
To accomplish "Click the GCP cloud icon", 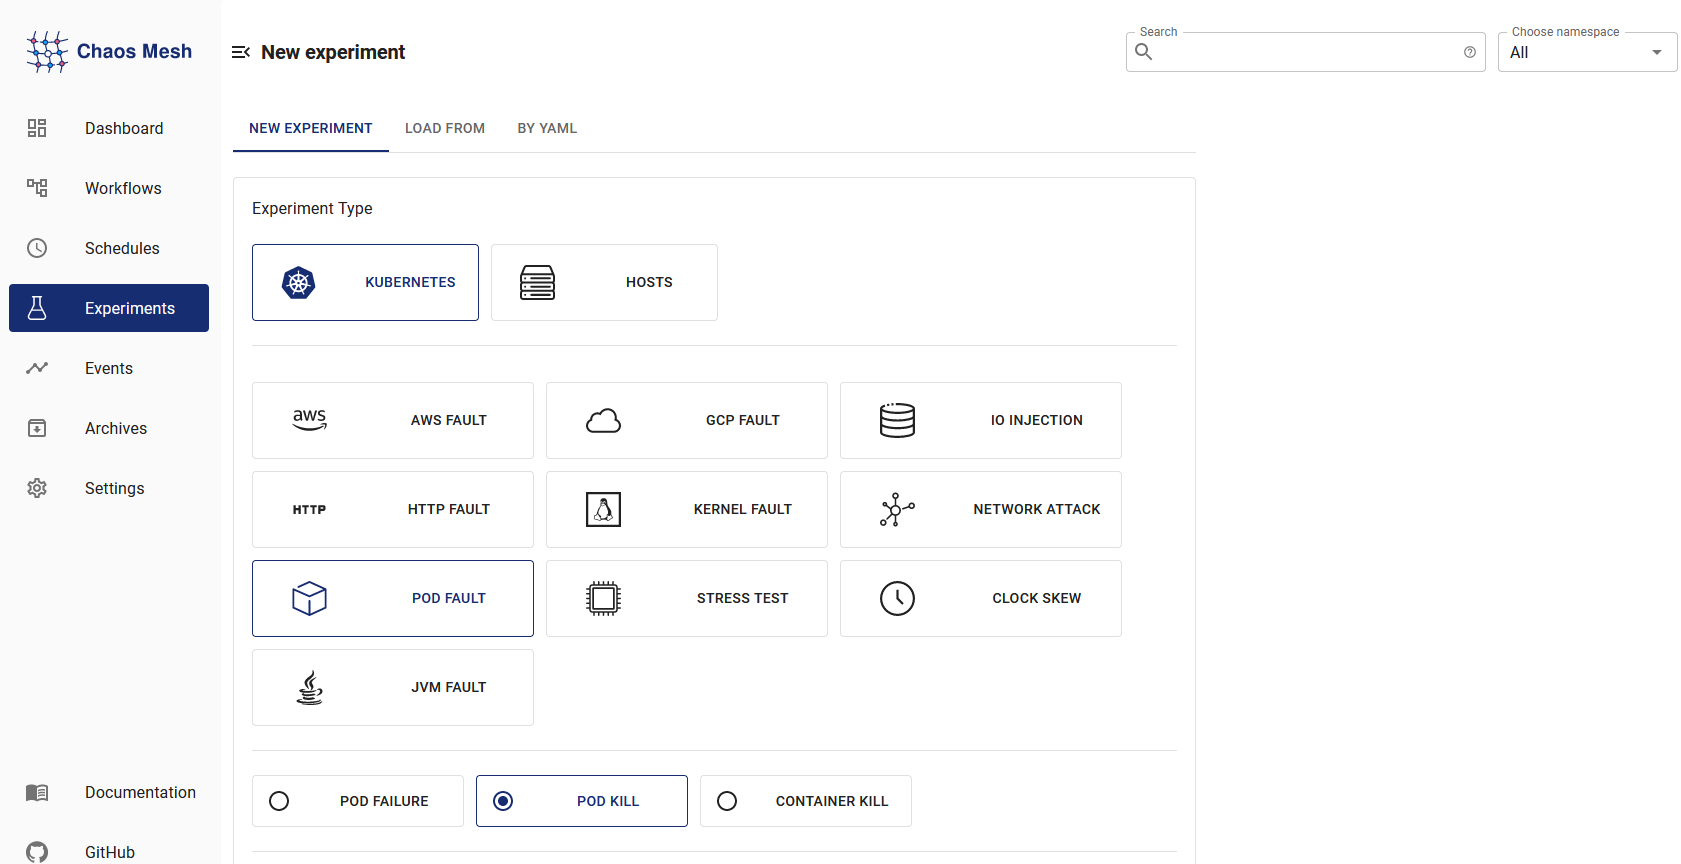I will 603,421.
